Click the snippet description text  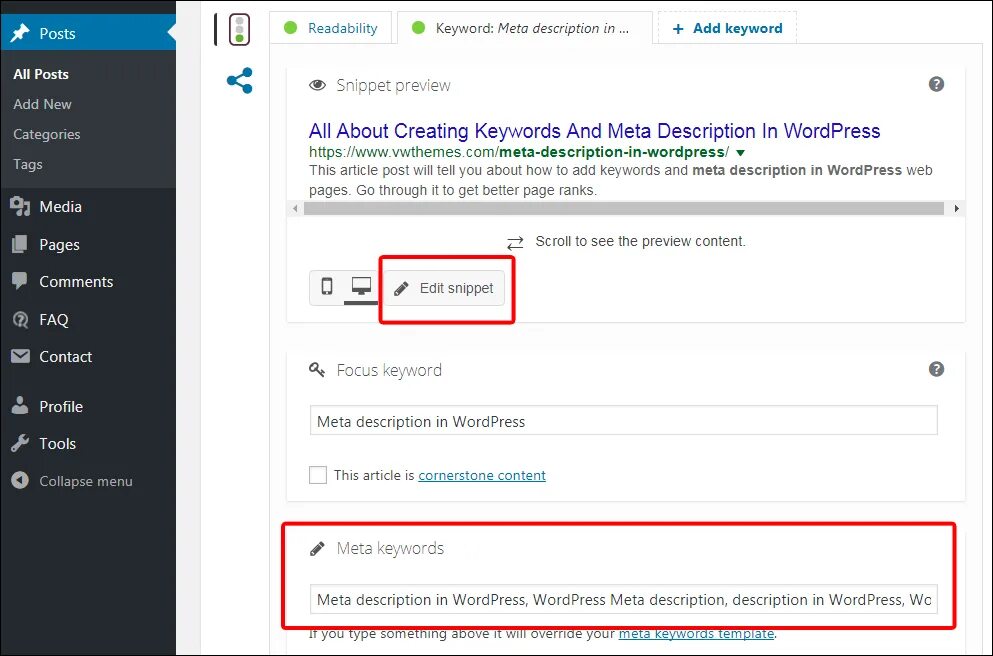621,180
